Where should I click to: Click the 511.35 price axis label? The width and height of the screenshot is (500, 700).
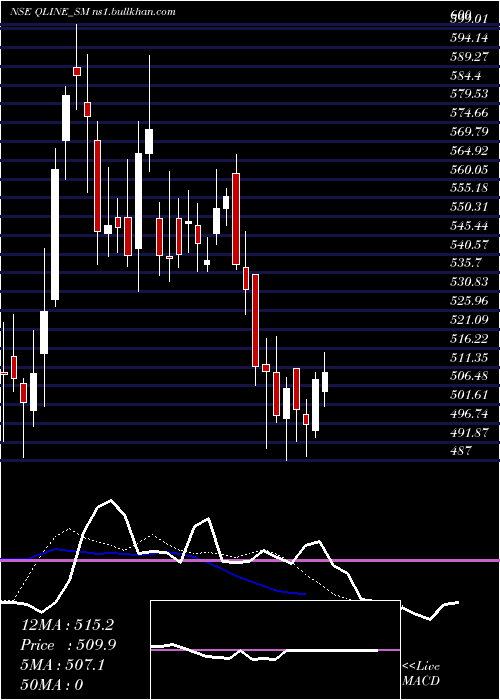pyautogui.click(x=469, y=357)
